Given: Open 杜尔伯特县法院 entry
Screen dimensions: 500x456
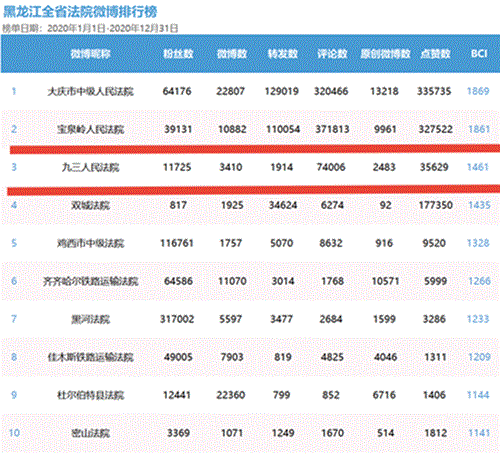Looking at the screenshot, I should (x=90, y=395).
